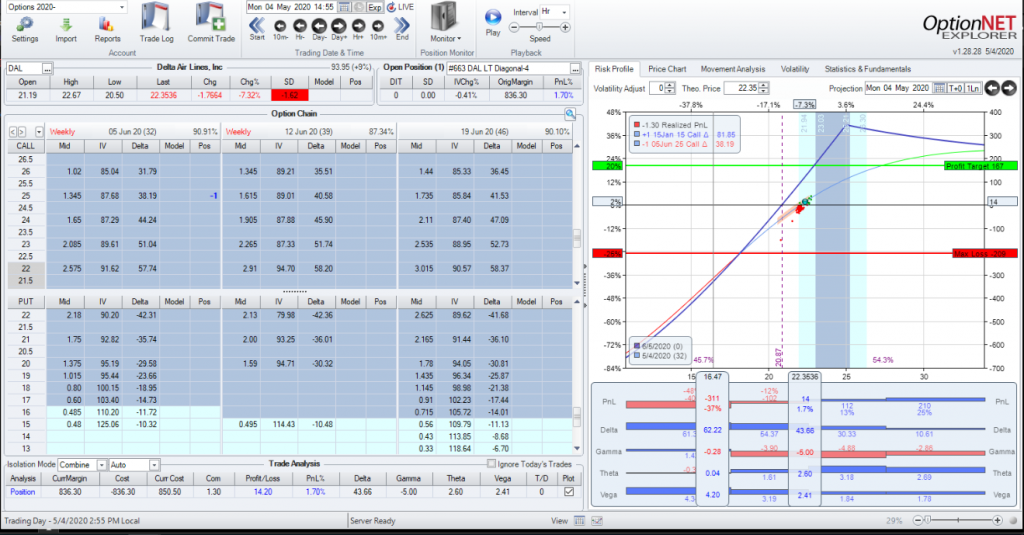The height and width of the screenshot is (535, 1024).
Task: Jump to Start of trading date
Action: point(256,24)
